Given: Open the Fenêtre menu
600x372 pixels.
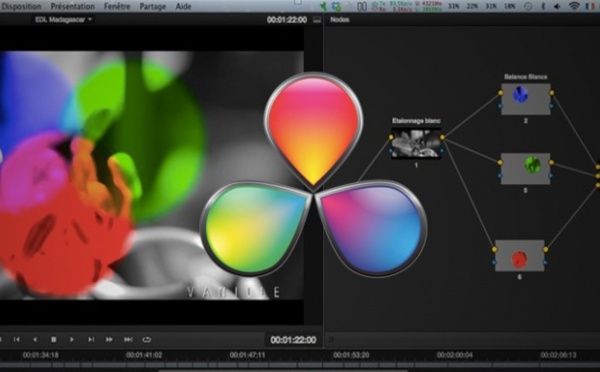Looking at the screenshot, I should [117, 7].
